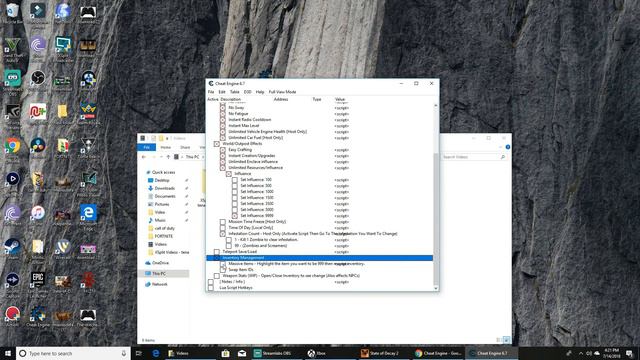Click the Windows Start button

[x=8, y=353]
